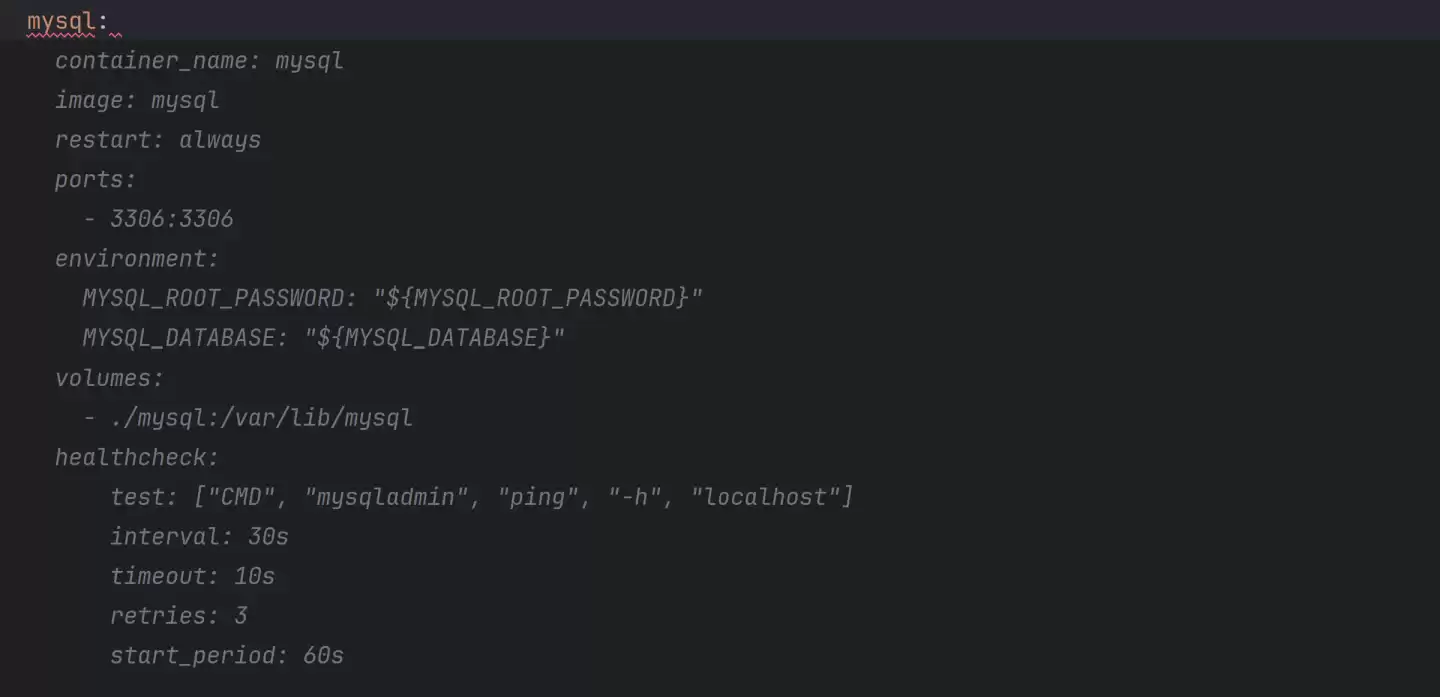Screen dimensions: 1440x697
Task: Click the 'always' restart value
Action: coord(220,140)
